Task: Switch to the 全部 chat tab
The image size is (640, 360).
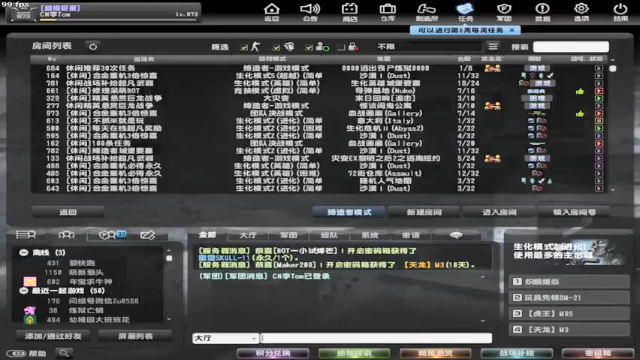Action: click(207, 235)
